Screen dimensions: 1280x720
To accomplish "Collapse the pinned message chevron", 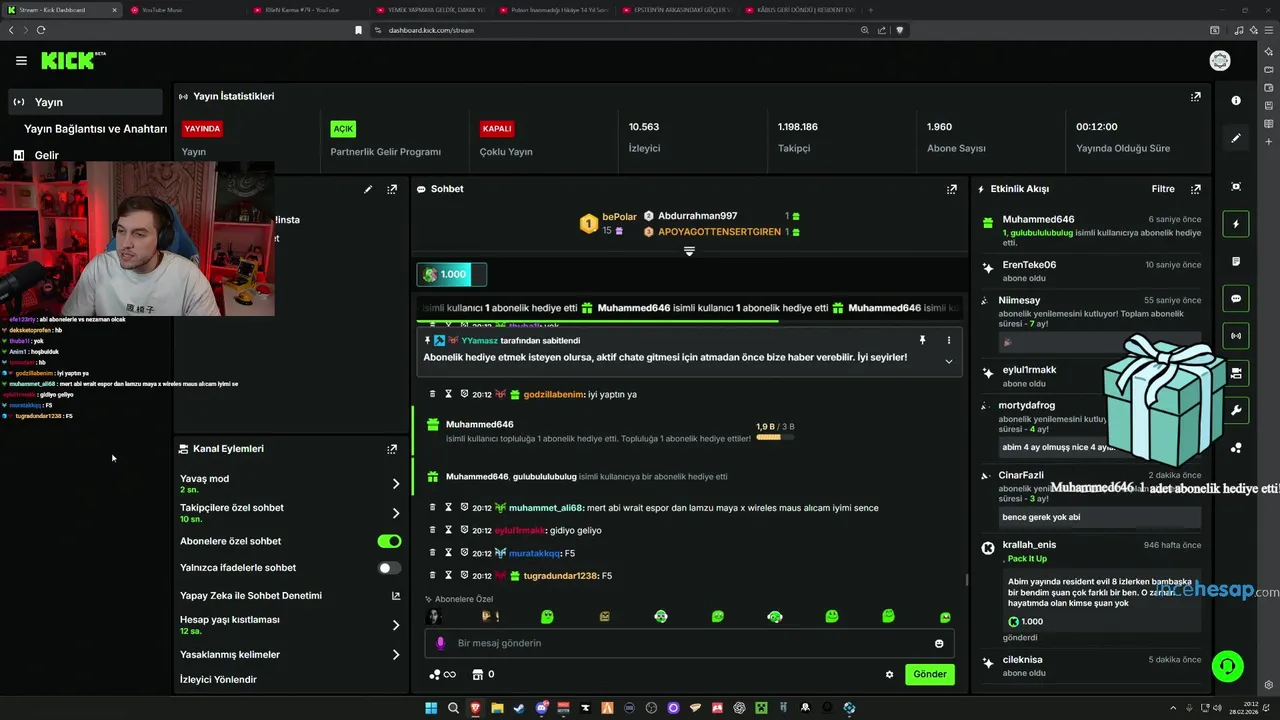I will pos(948,361).
